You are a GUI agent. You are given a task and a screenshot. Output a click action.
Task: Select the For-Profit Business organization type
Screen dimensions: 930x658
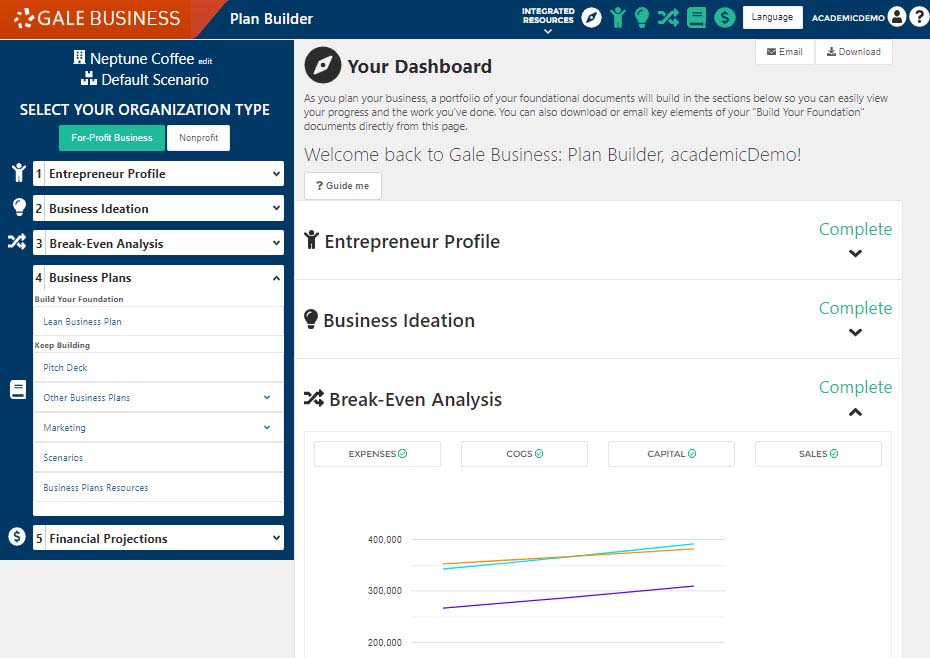(112, 138)
